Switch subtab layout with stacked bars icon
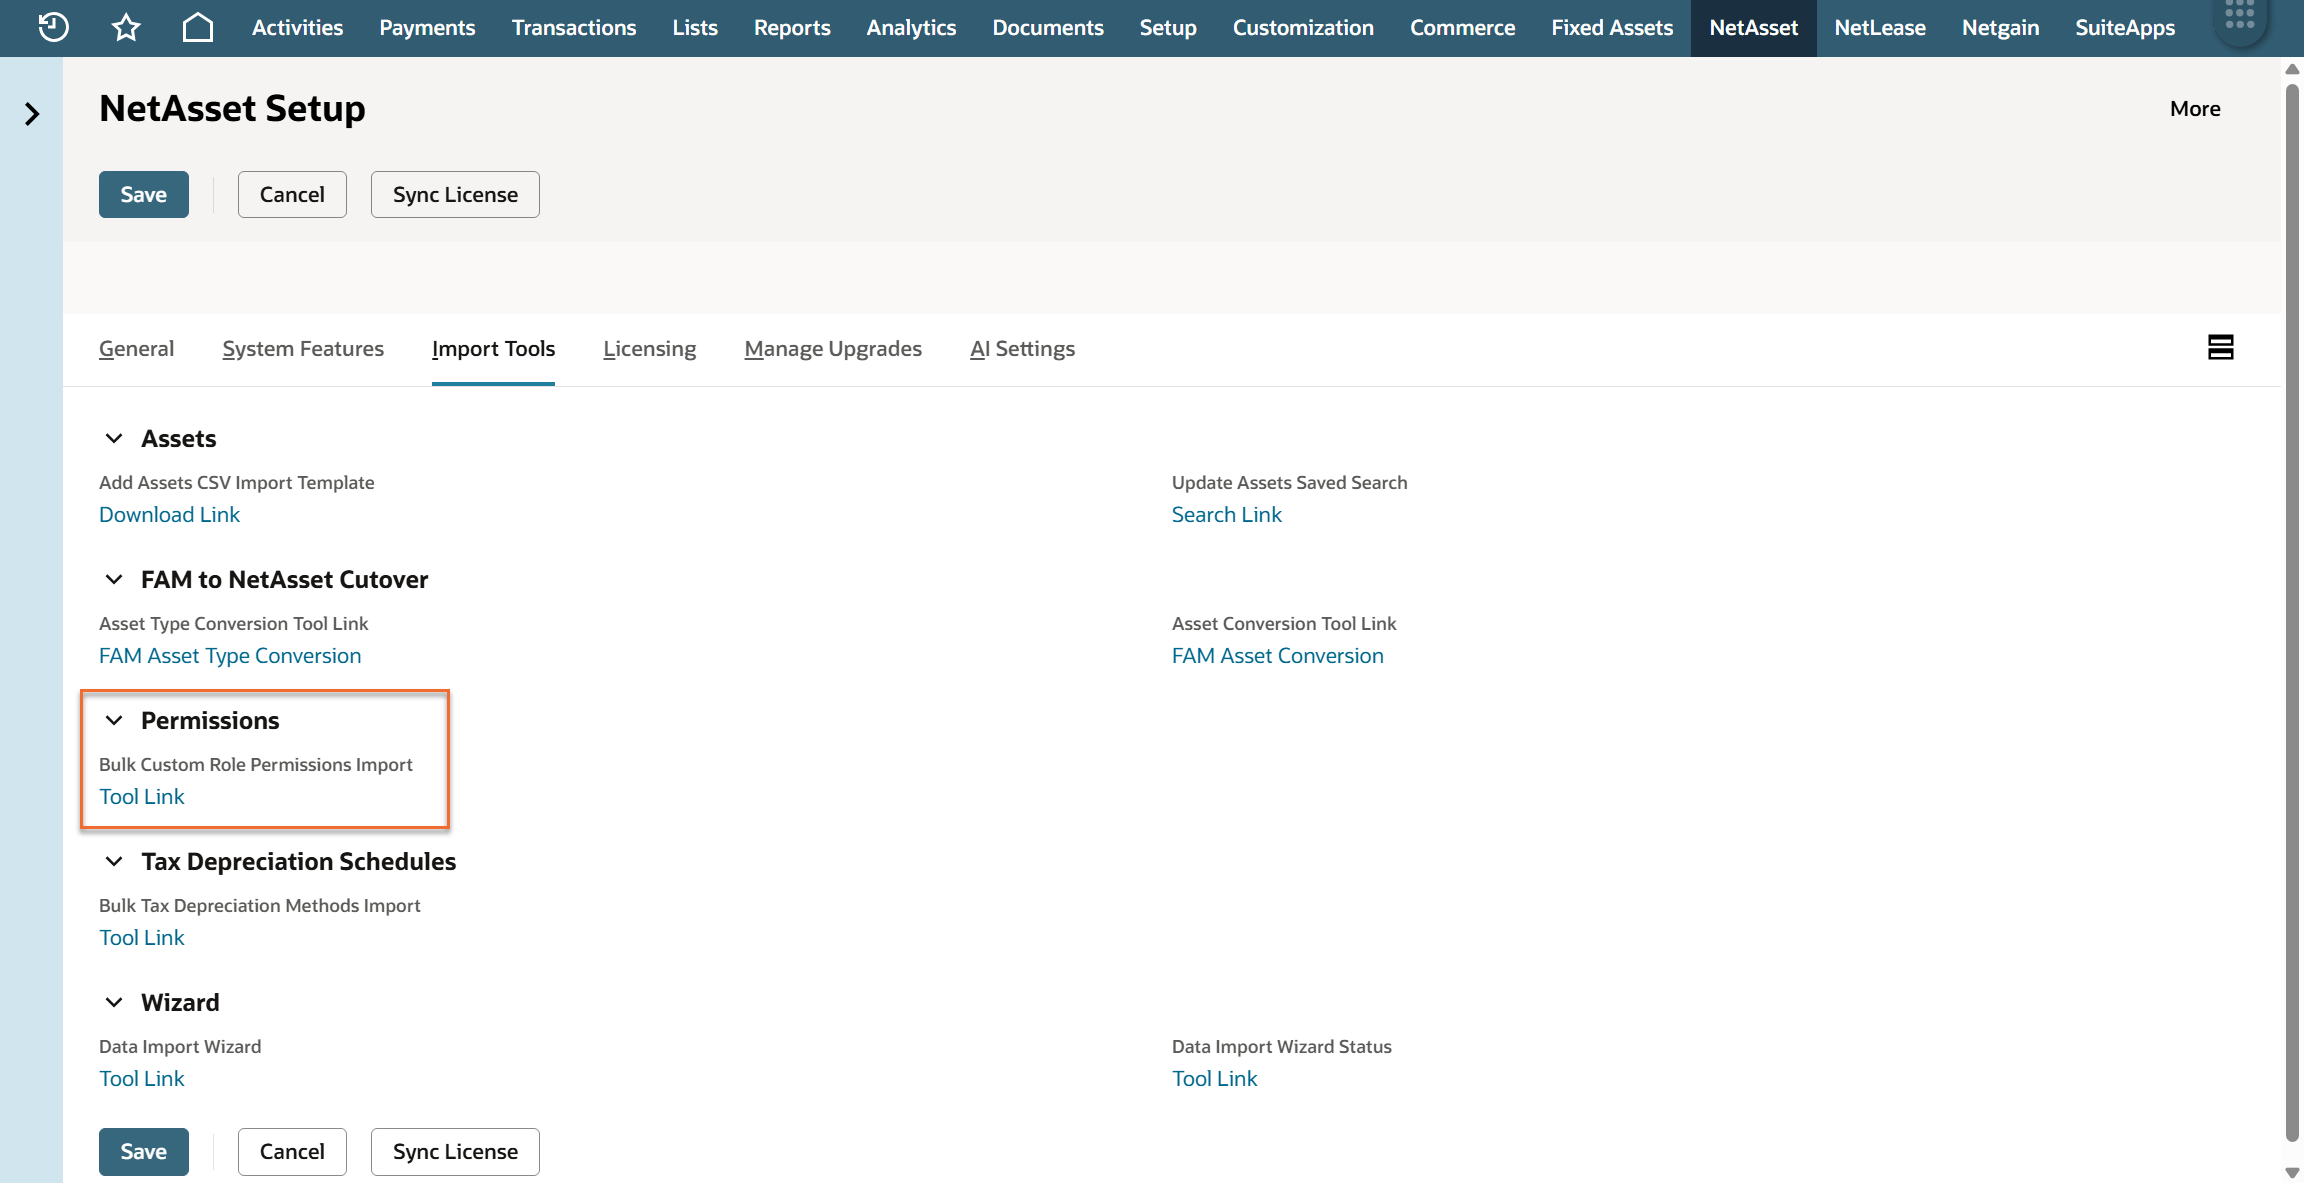Screen dimensions: 2304x1183 pyautogui.click(x=2221, y=347)
